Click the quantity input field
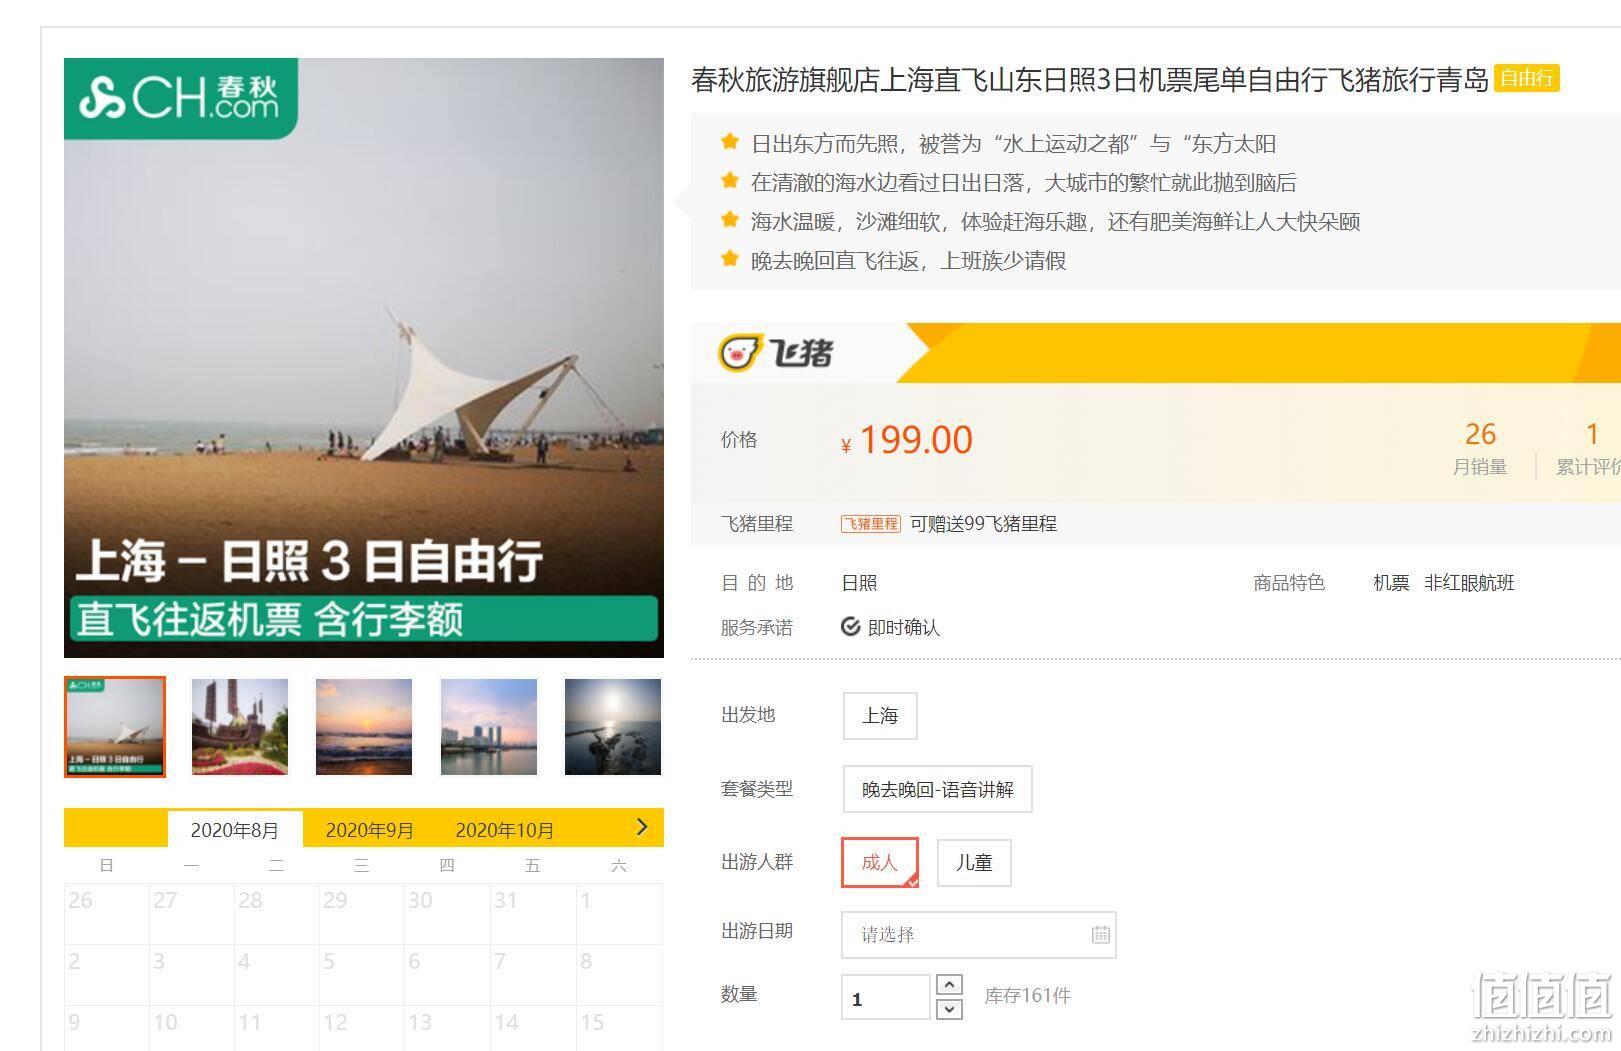 coord(886,997)
